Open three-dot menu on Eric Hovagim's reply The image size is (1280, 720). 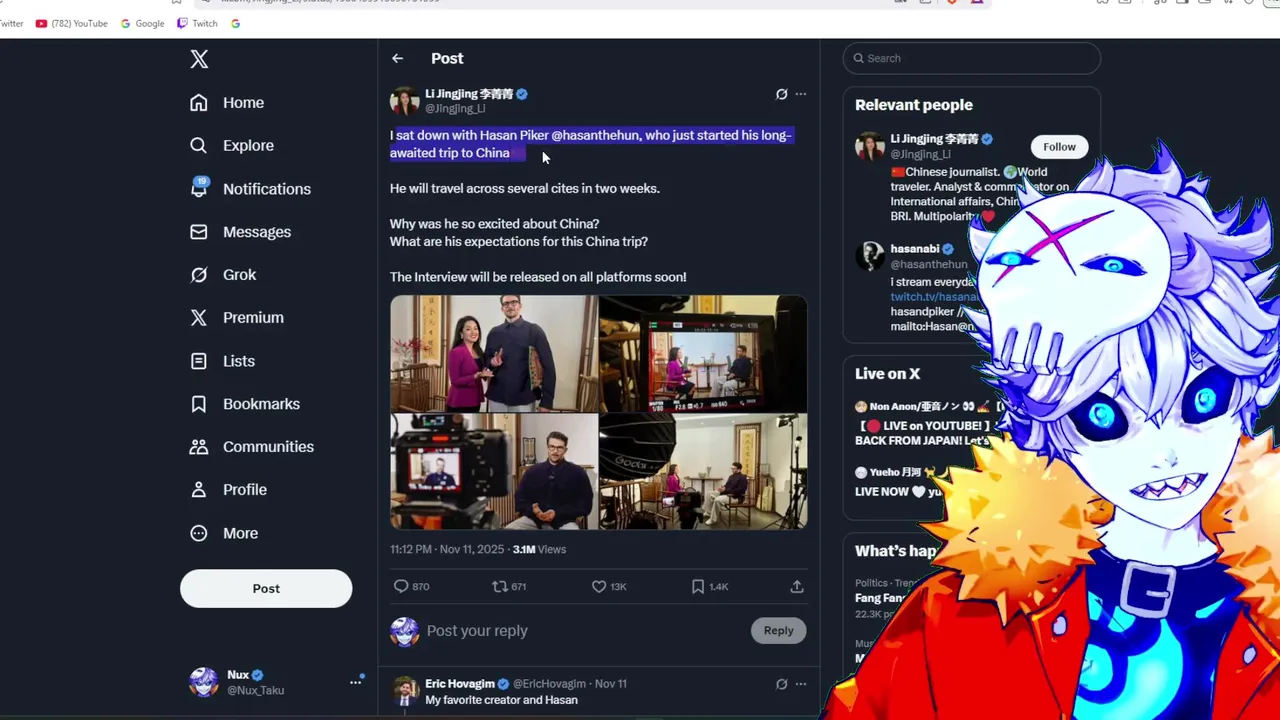(x=801, y=684)
